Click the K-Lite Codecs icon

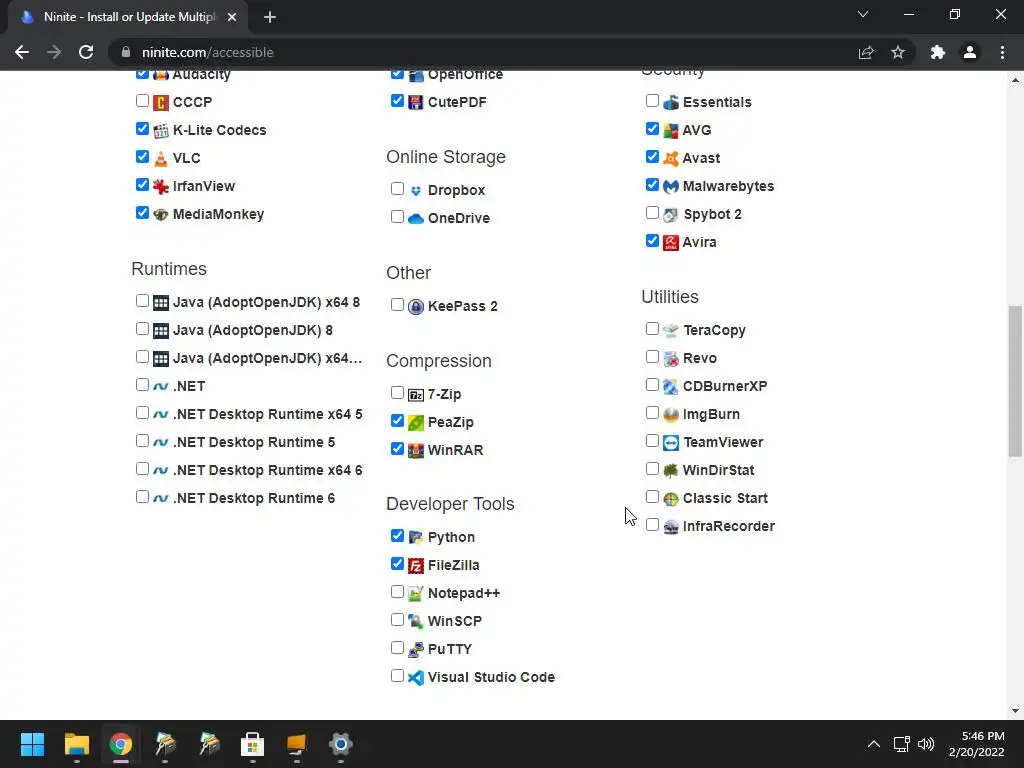point(161,131)
